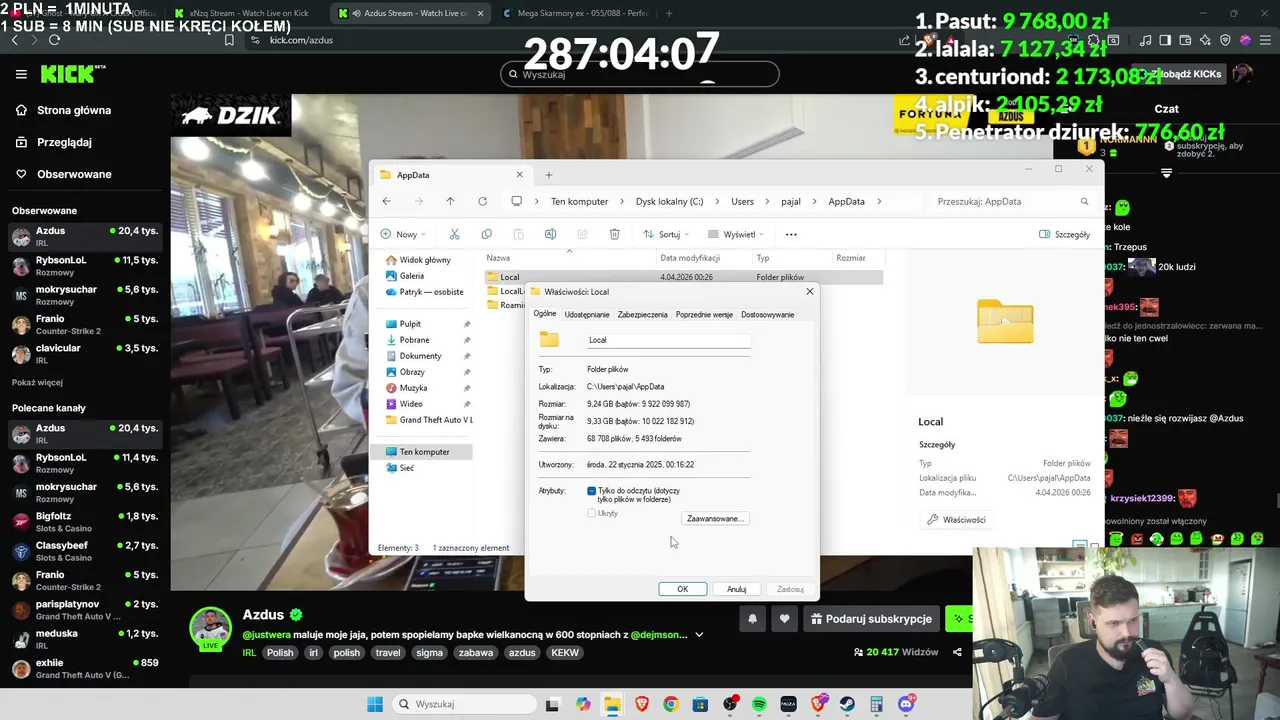The image size is (1280, 720).
Task: Click the Copilot icon in the taskbar
Action: (x=583, y=704)
